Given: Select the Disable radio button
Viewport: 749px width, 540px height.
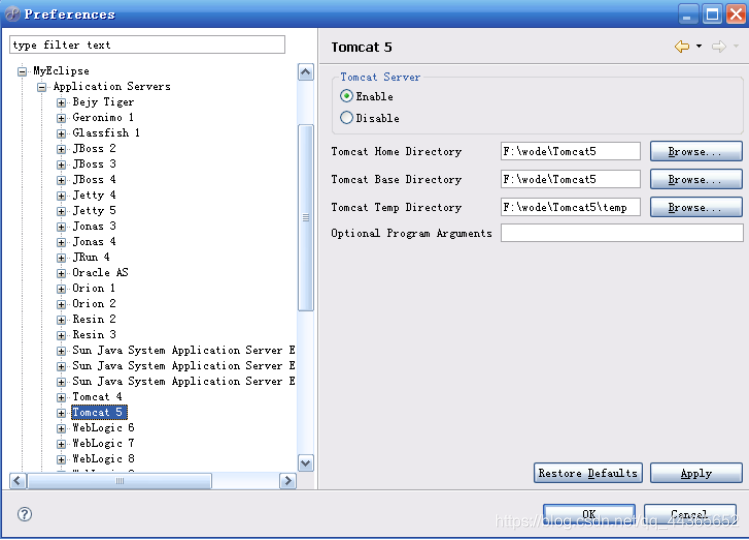Looking at the screenshot, I should click(347, 118).
